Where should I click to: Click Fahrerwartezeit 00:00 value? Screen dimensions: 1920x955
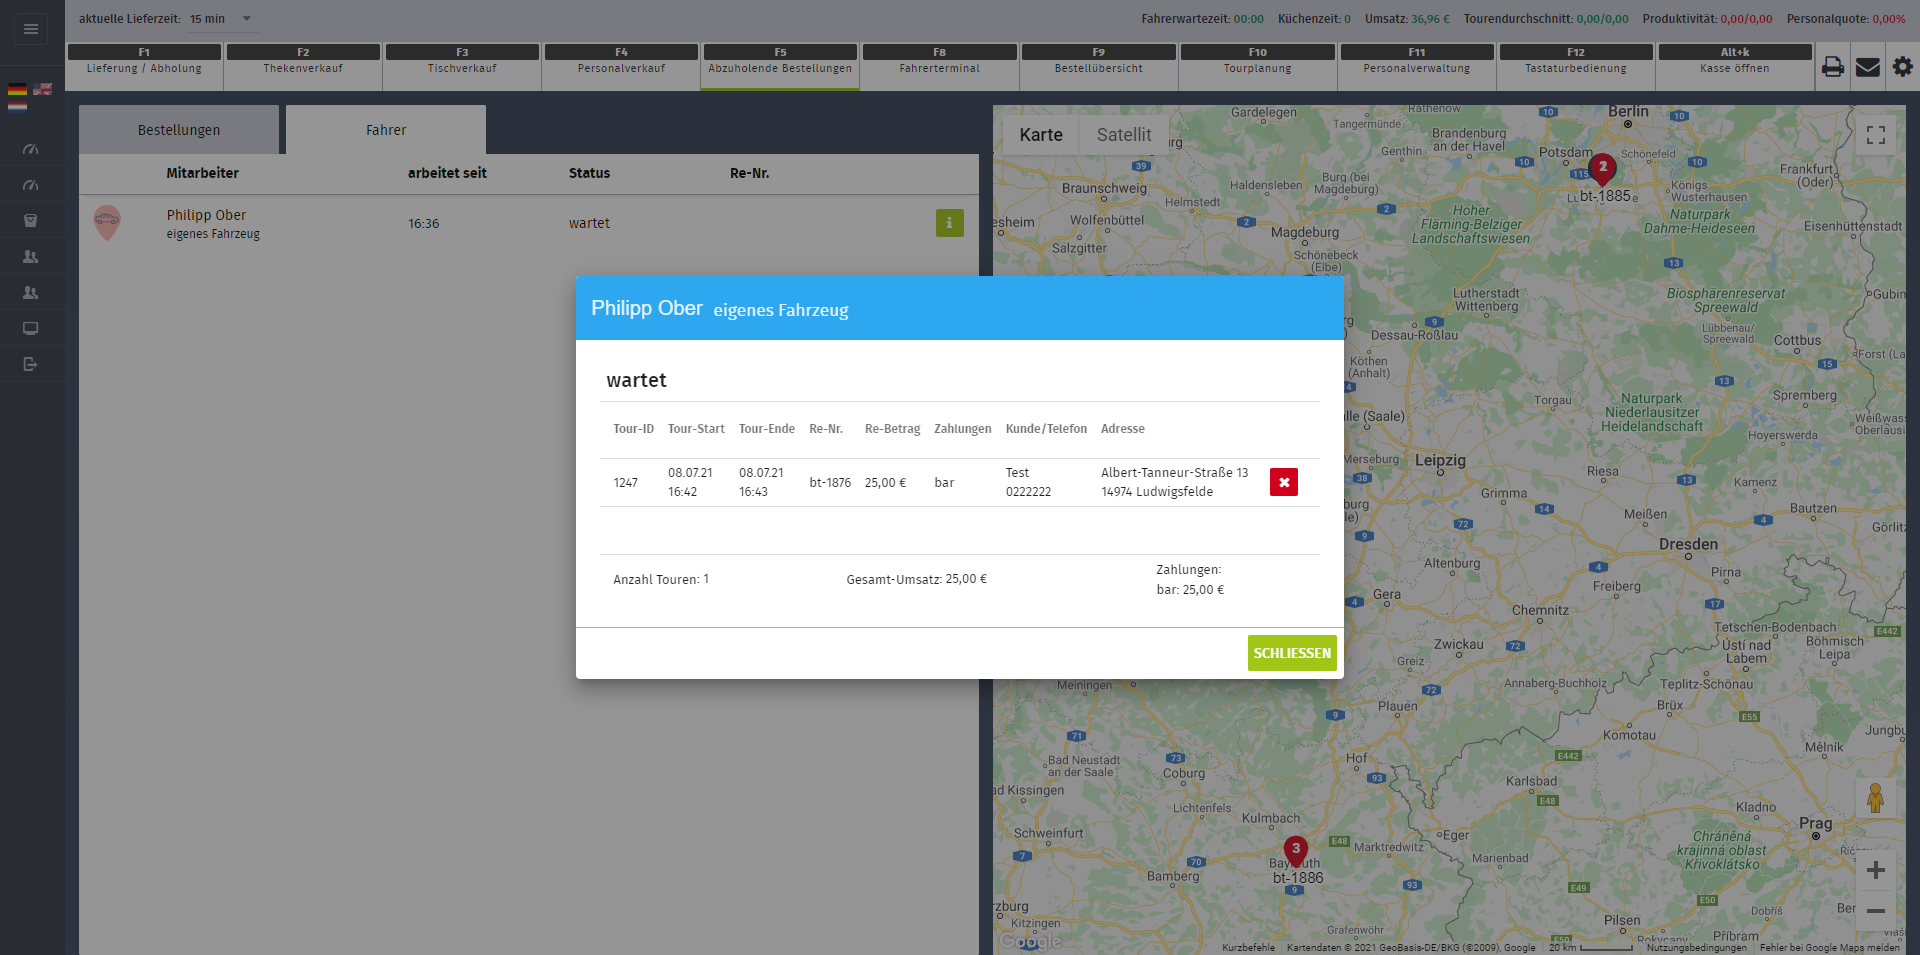point(1248,19)
